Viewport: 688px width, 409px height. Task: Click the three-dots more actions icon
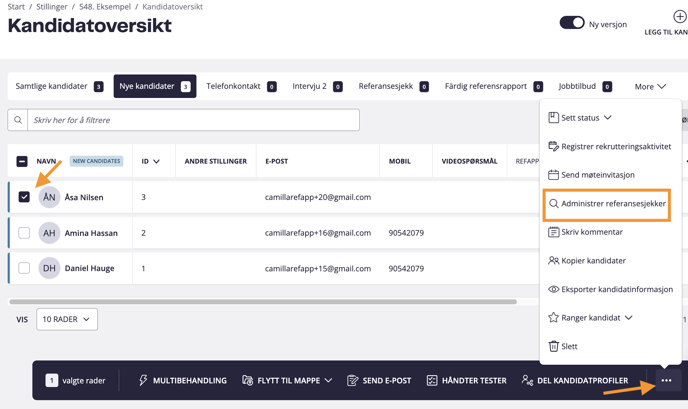click(666, 380)
